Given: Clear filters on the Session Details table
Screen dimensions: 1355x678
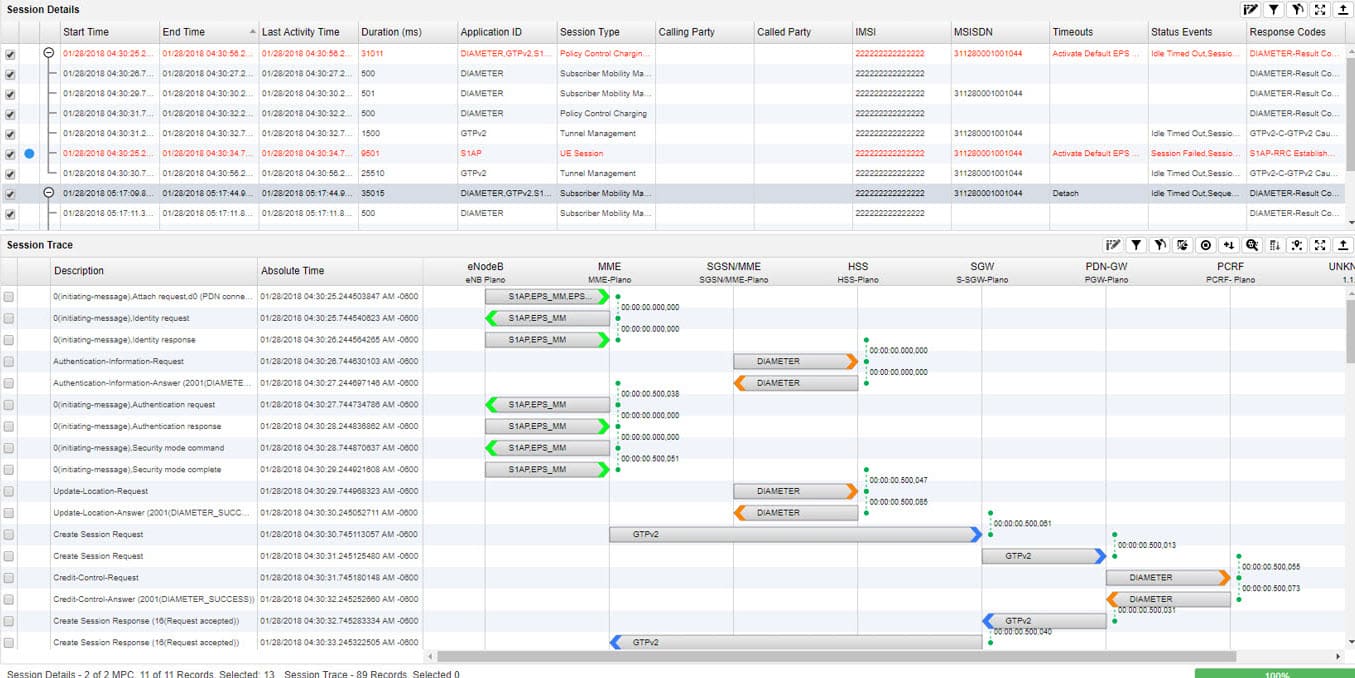Looking at the screenshot, I should point(1298,9).
